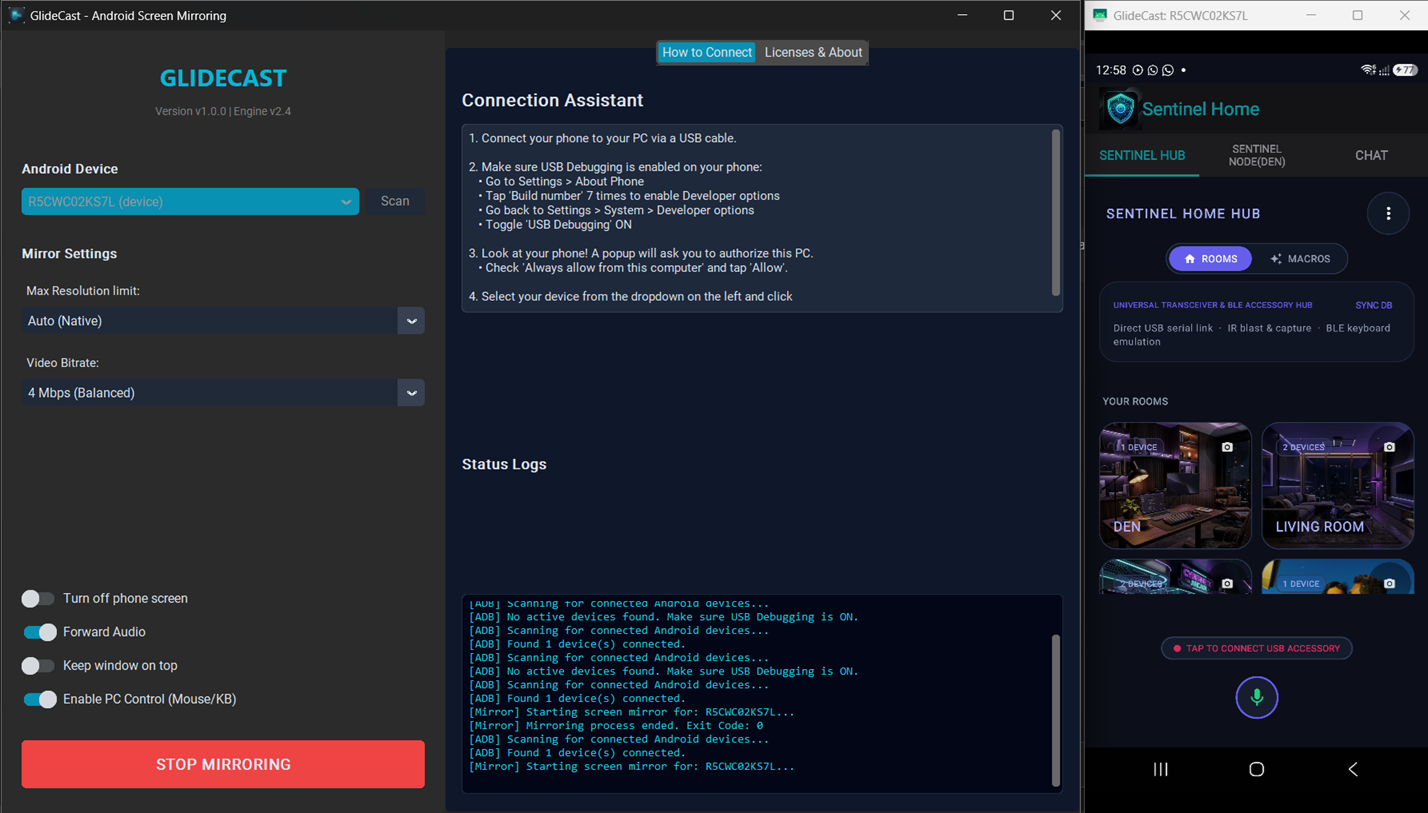Click the GlideCast icon in the mirror window title bar
Image resolution: width=1428 pixels, height=813 pixels.
point(1100,15)
